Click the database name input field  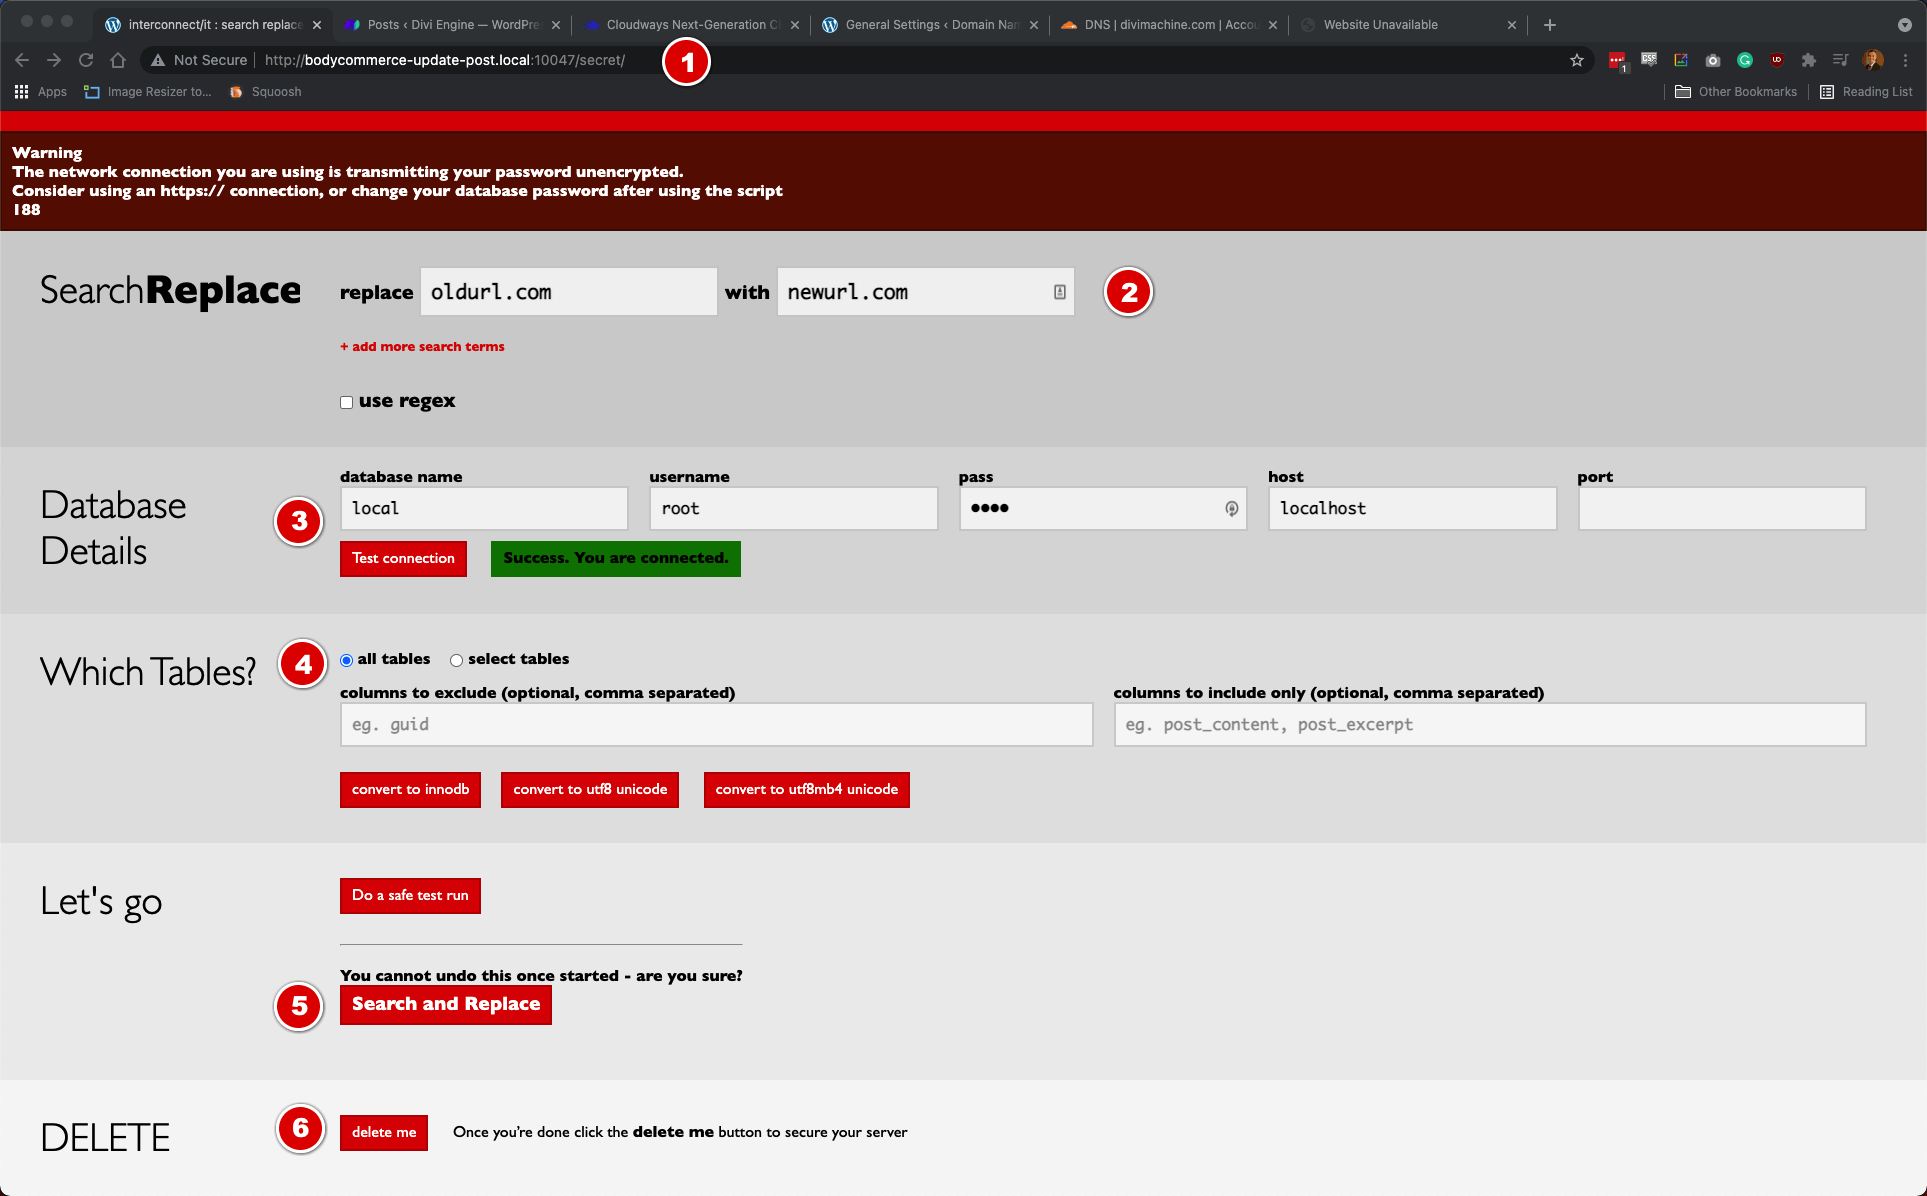485,508
